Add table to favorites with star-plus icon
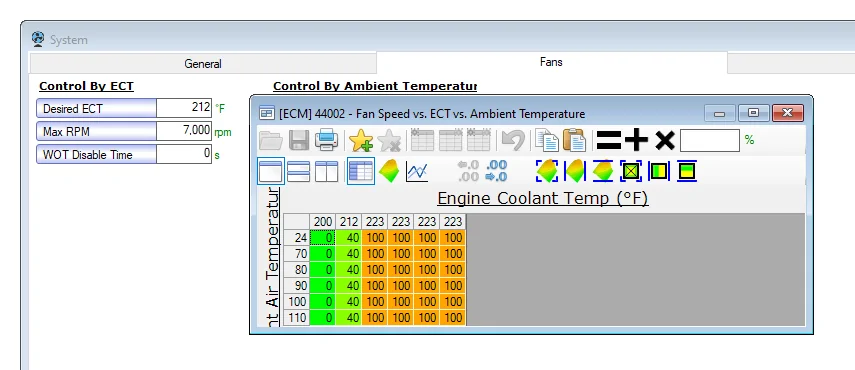 [x=360, y=141]
